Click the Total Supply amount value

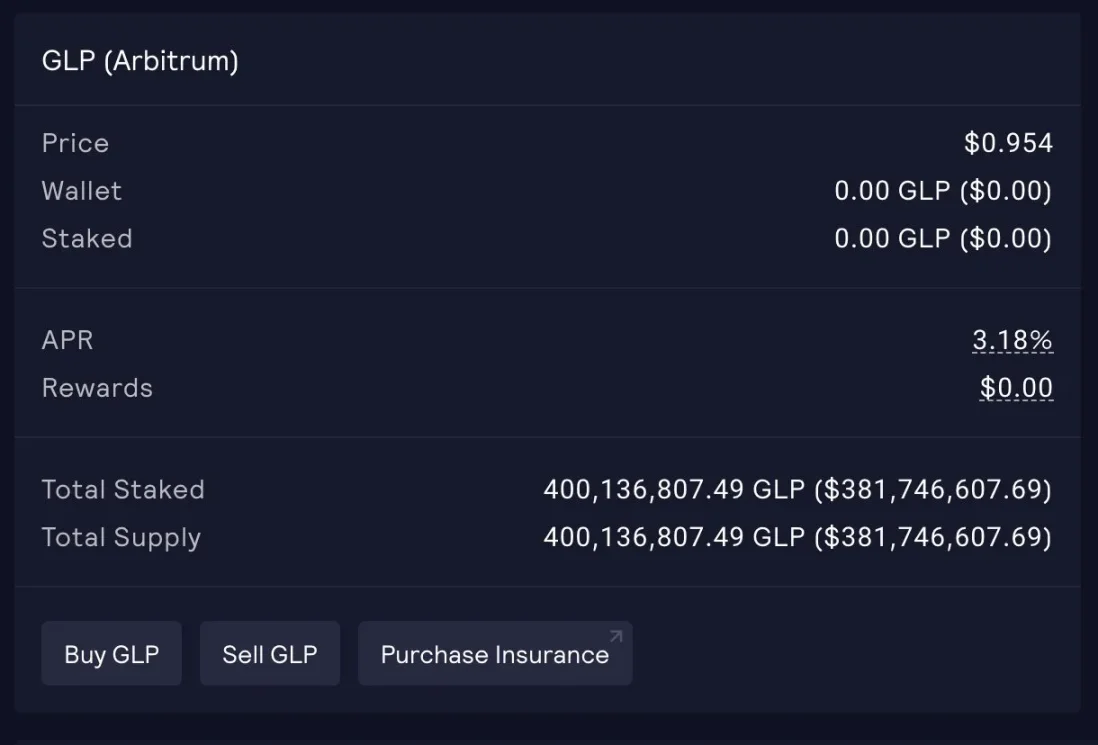[x=797, y=538]
